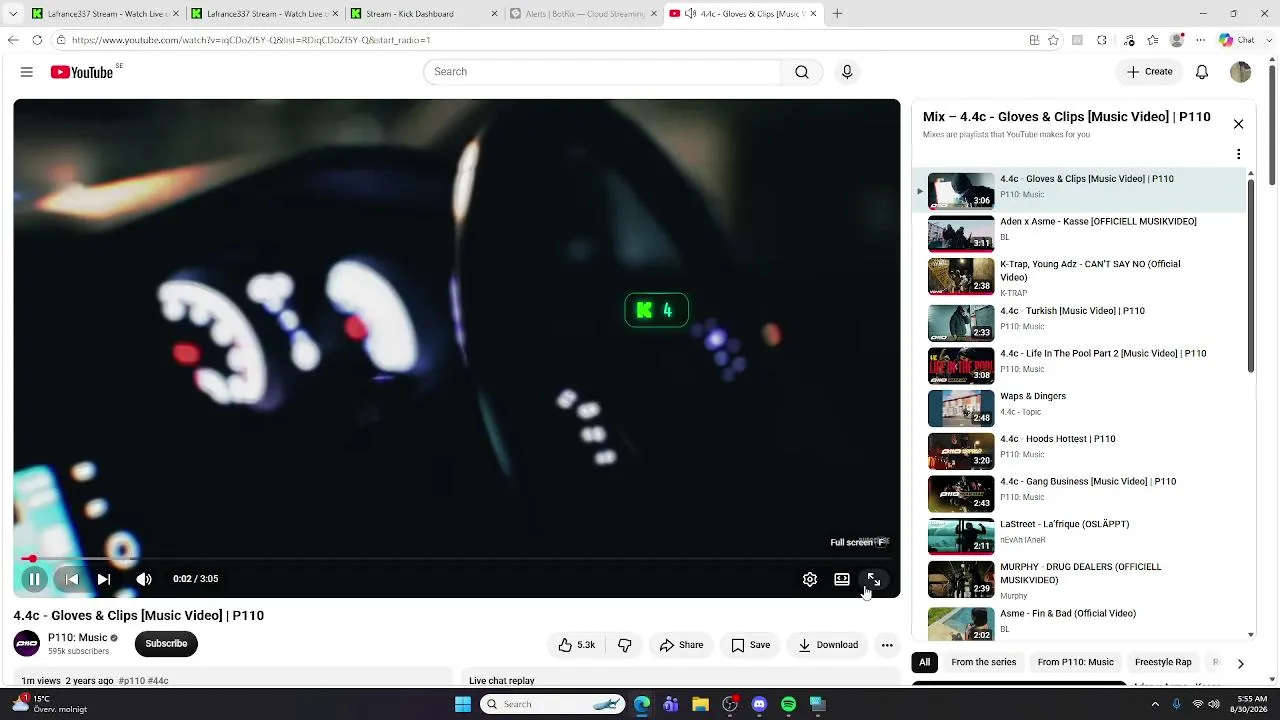
Task: Open a new browser tab
Action: (x=837, y=14)
